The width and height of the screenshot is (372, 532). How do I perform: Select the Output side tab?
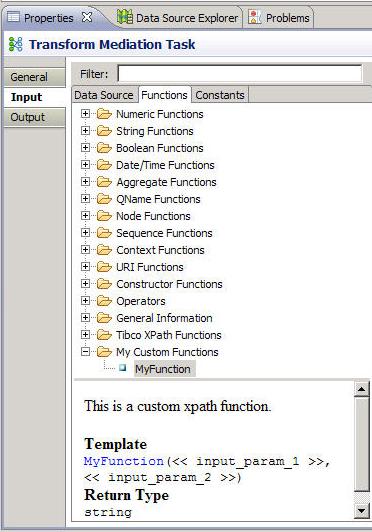(34, 117)
